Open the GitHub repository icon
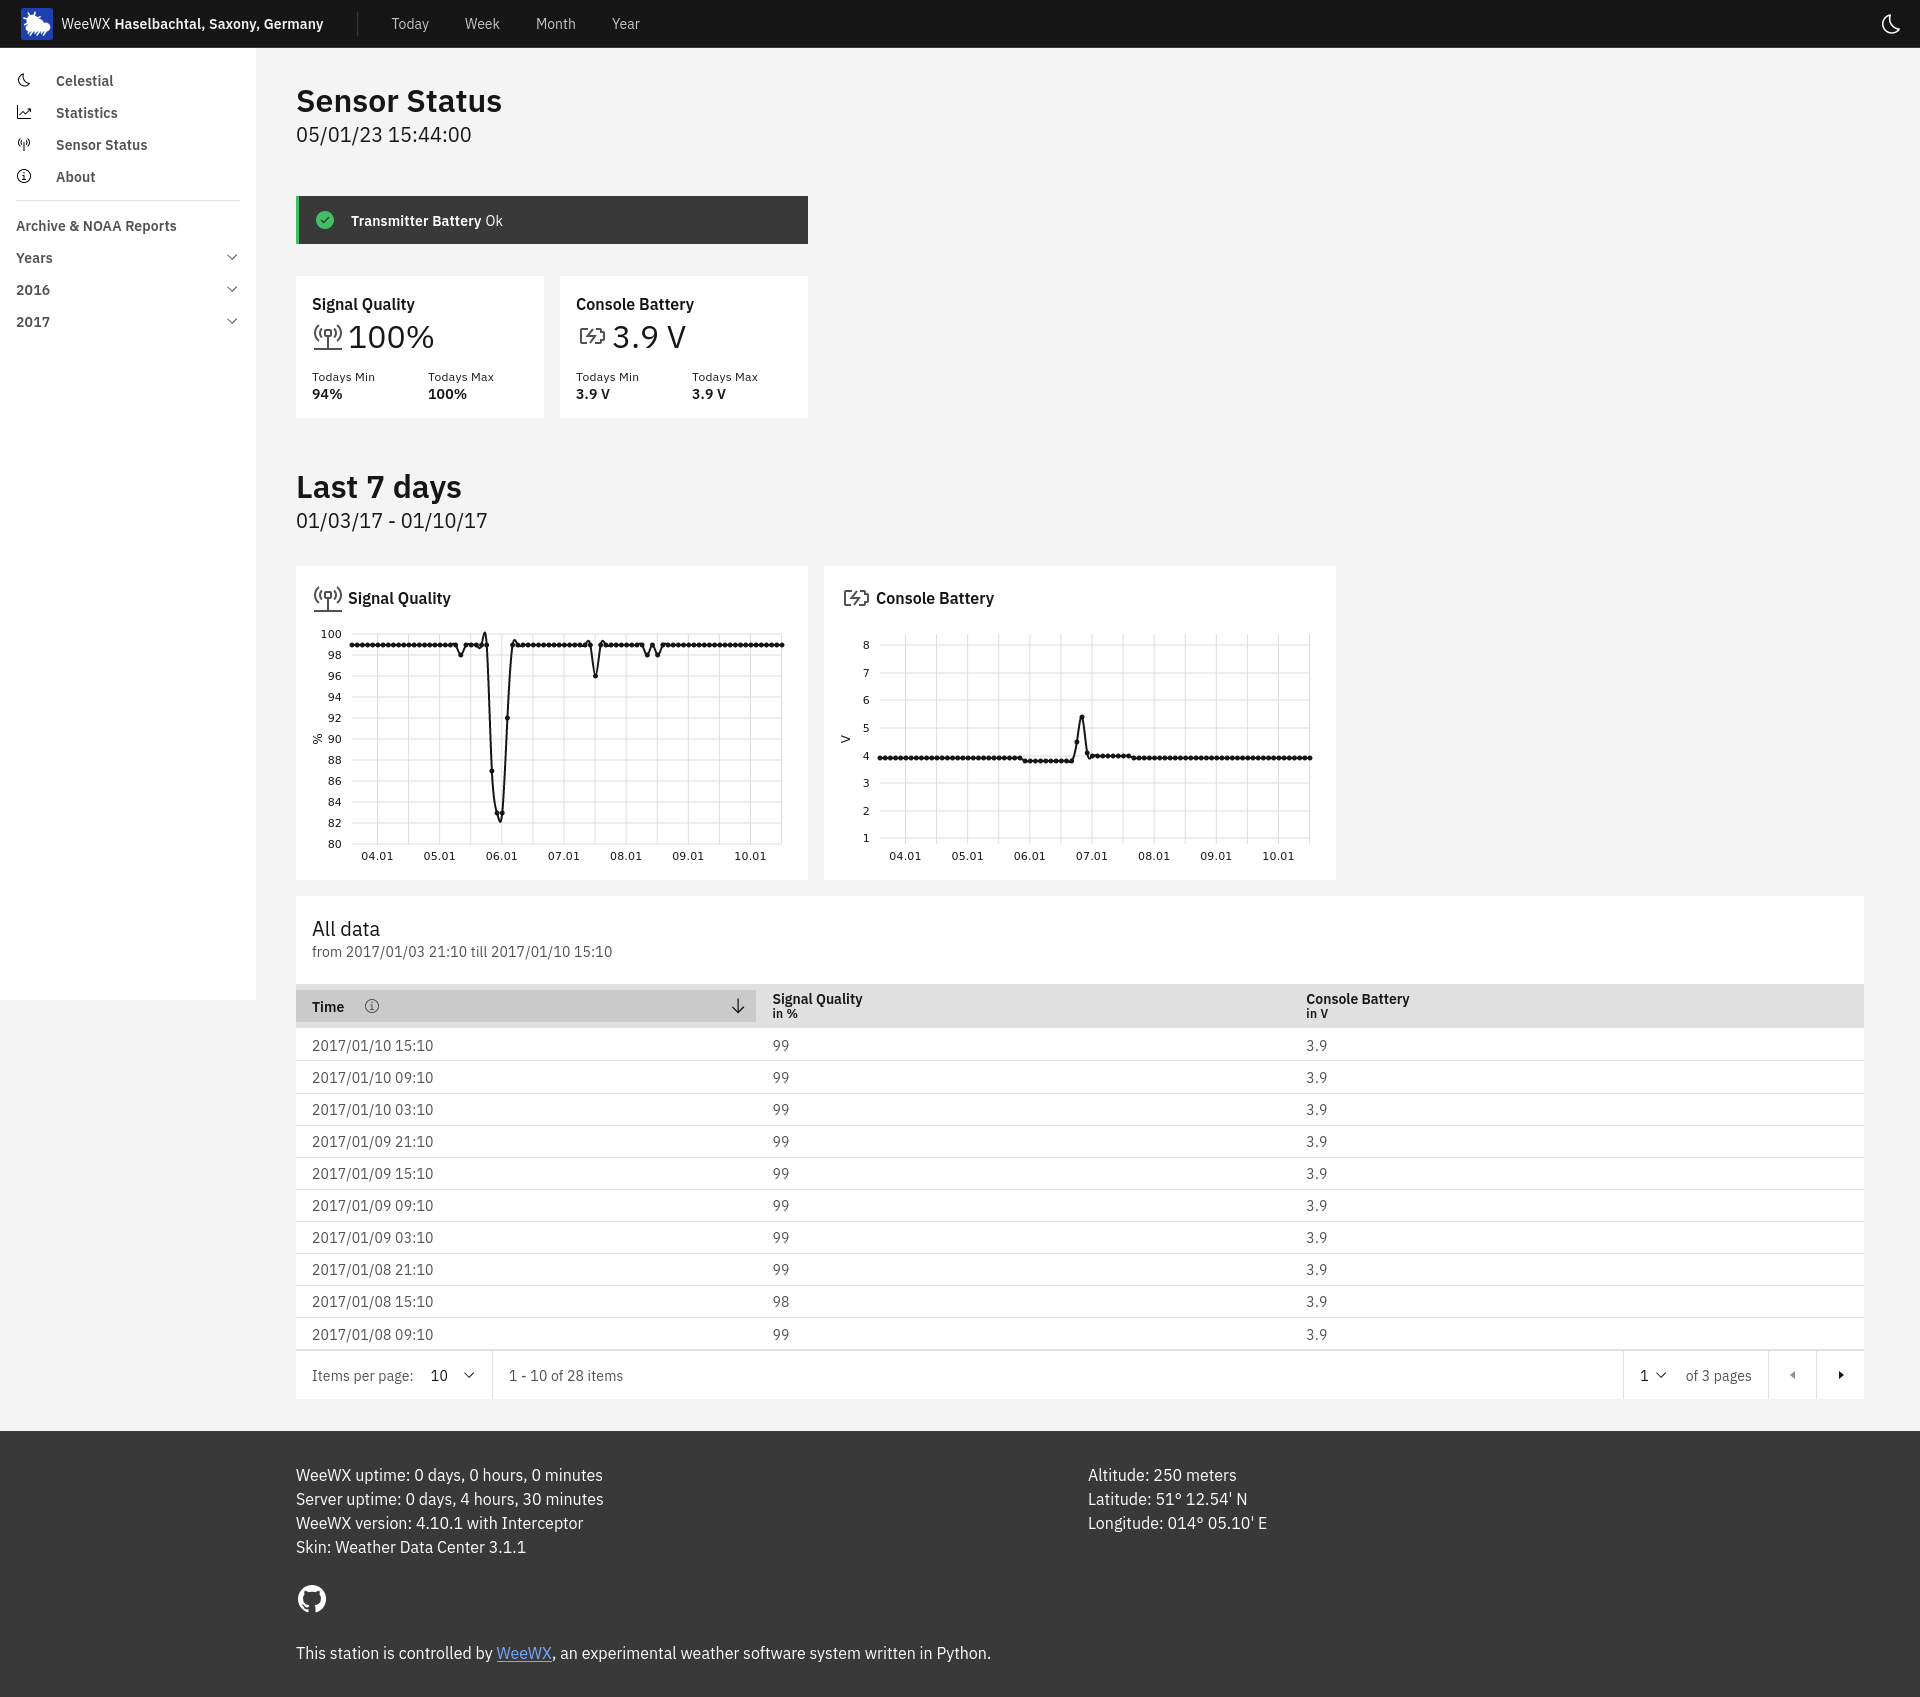The image size is (1920, 1697). point(312,1599)
